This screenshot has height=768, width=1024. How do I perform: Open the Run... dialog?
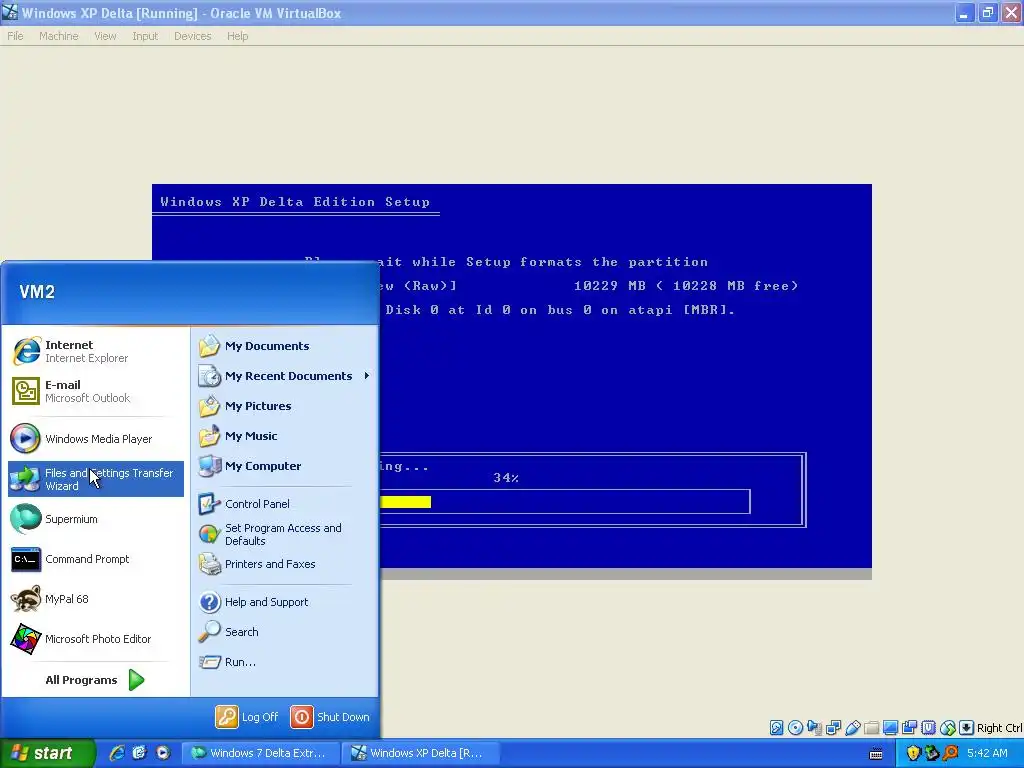[x=284, y=662]
